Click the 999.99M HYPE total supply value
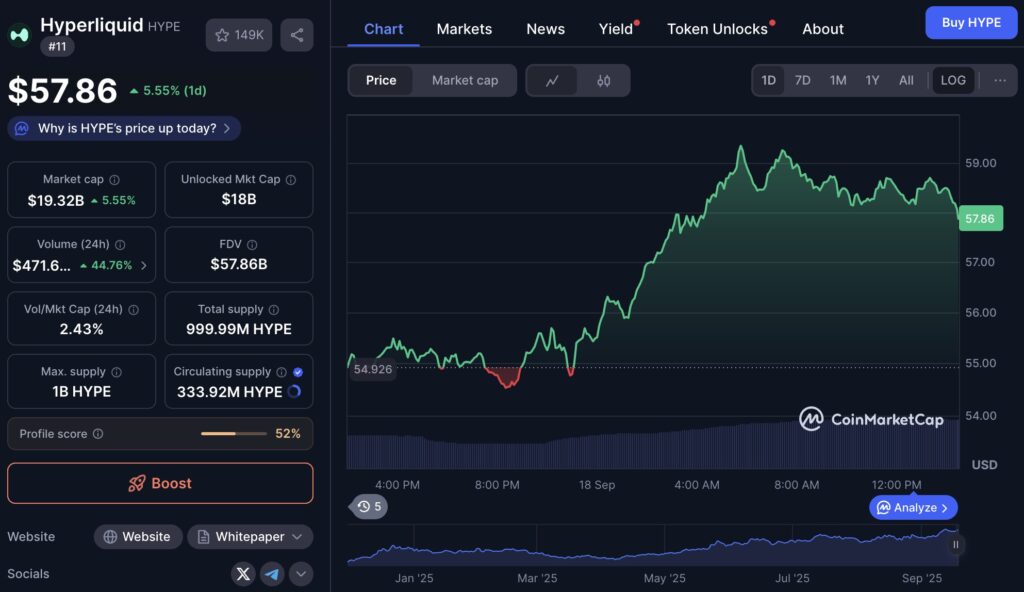This screenshot has height=592, width=1024. click(239, 329)
